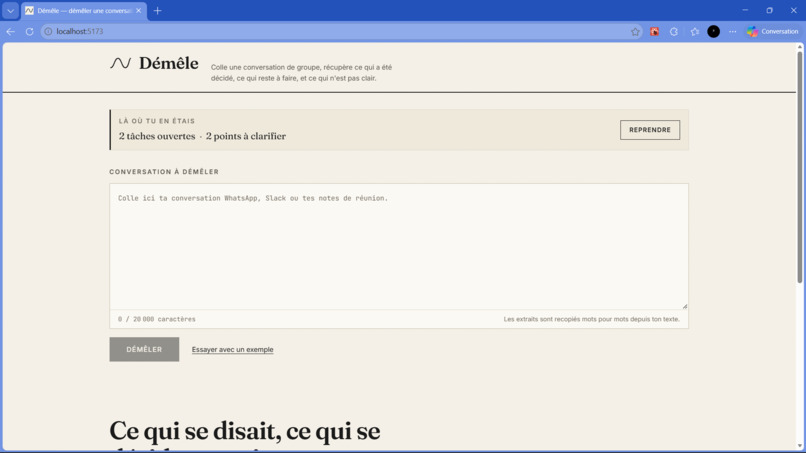Focus the localhost:5173 address bar
The width and height of the screenshot is (806, 453).
339,31
